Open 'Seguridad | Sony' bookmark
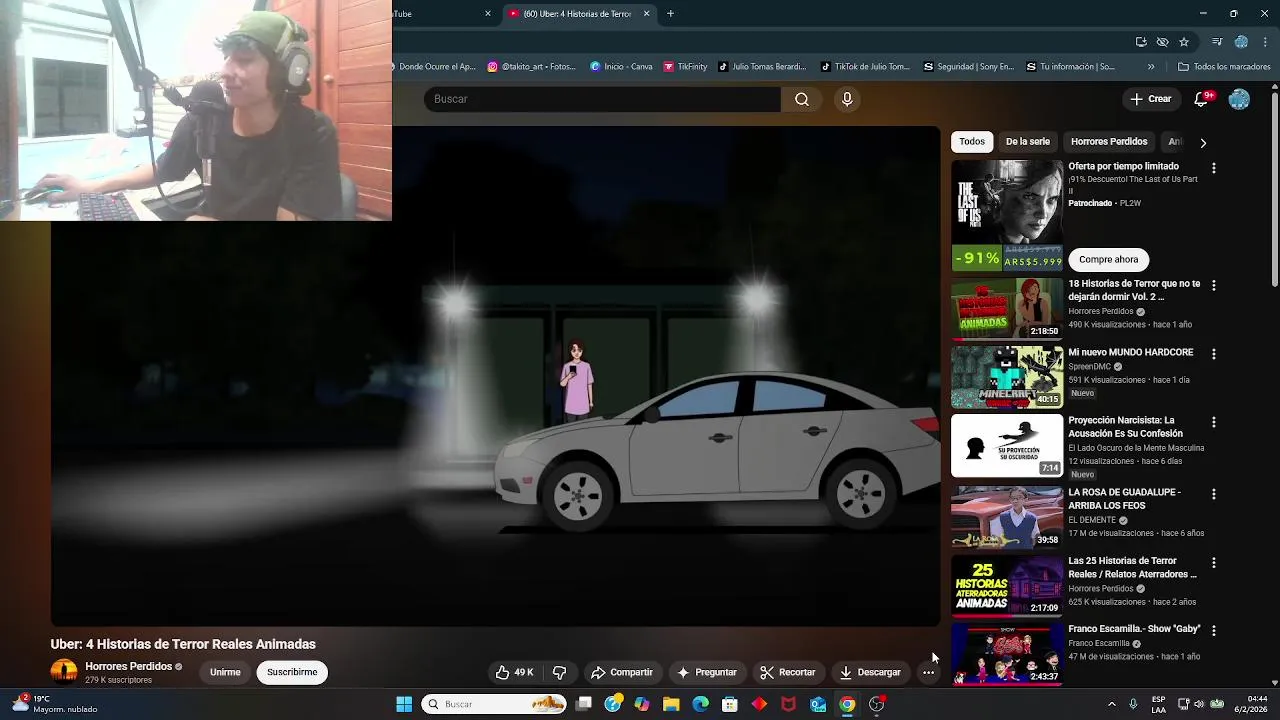1280x720 pixels. coord(968,67)
